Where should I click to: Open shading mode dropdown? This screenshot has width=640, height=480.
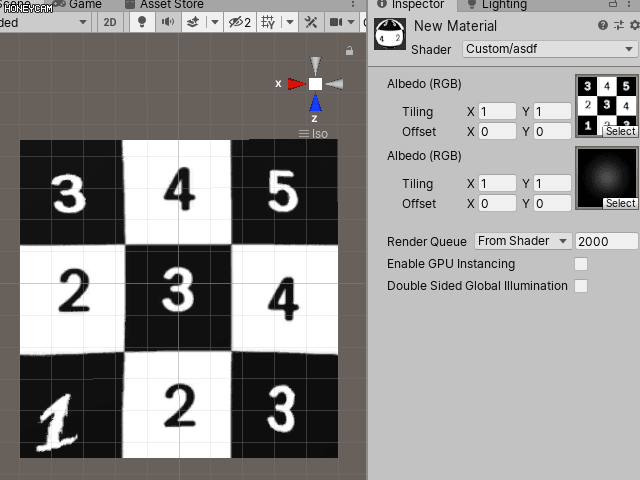point(44,22)
